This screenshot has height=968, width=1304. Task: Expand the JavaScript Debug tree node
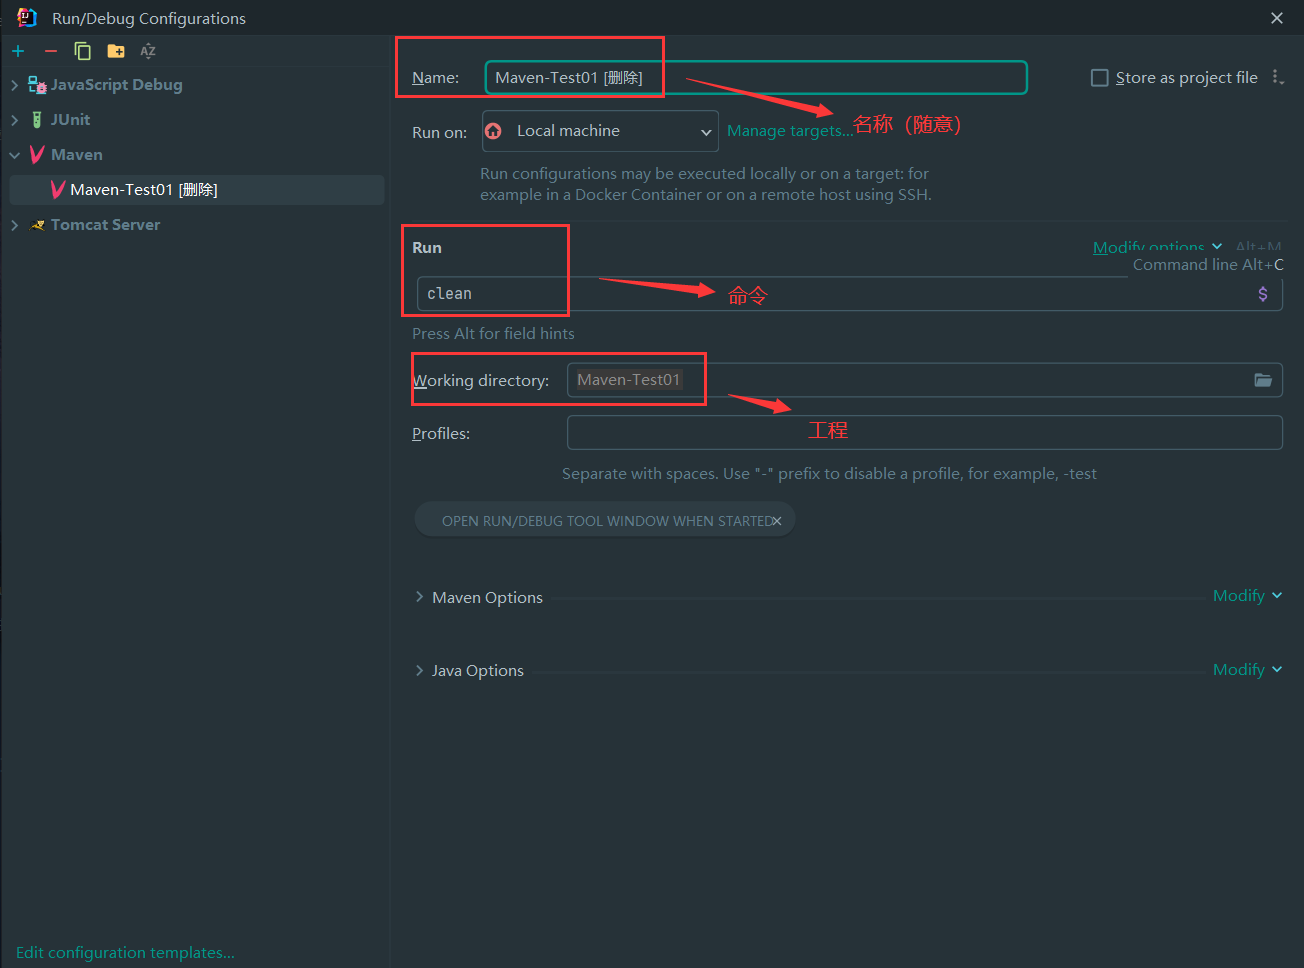point(14,85)
